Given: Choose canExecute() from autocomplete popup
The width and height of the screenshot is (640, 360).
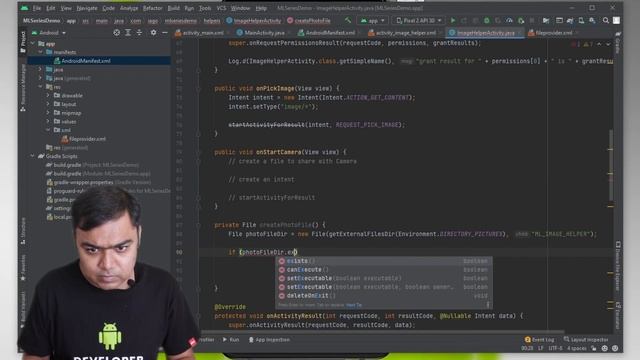Looking at the screenshot, I should (x=384, y=269).
